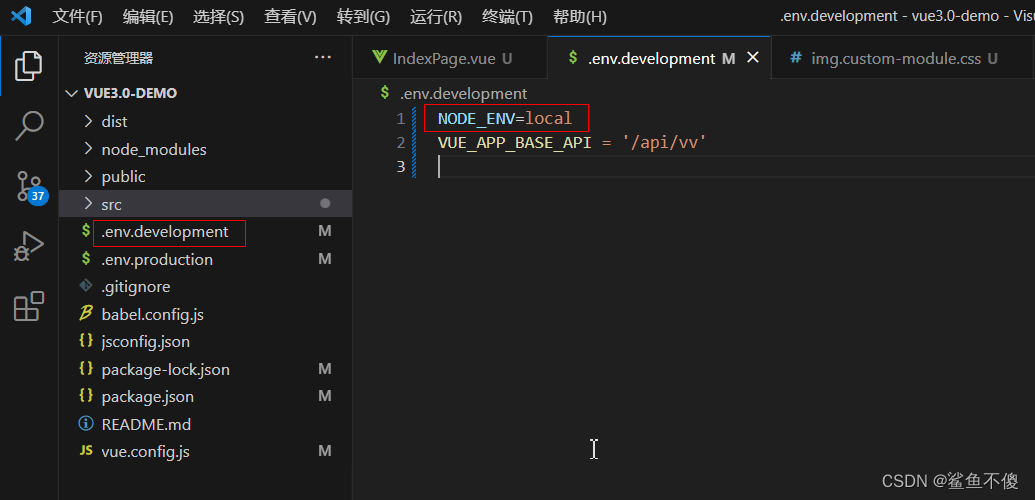Open the README.md file
The width and height of the screenshot is (1035, 500).
tap(146, 424)
